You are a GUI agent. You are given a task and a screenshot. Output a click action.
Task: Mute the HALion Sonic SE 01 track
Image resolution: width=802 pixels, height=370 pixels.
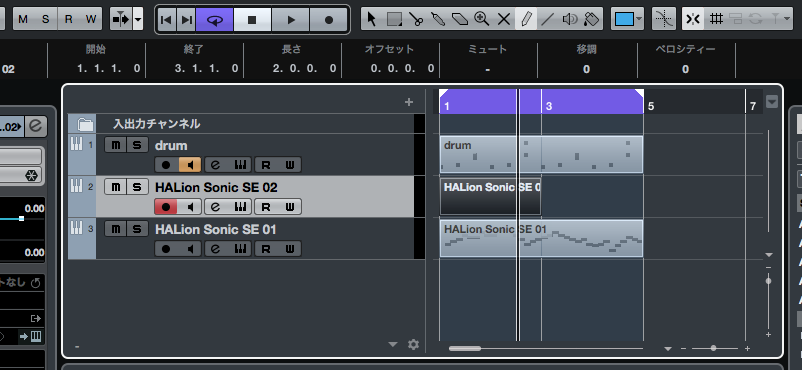[x=116, y=229]
